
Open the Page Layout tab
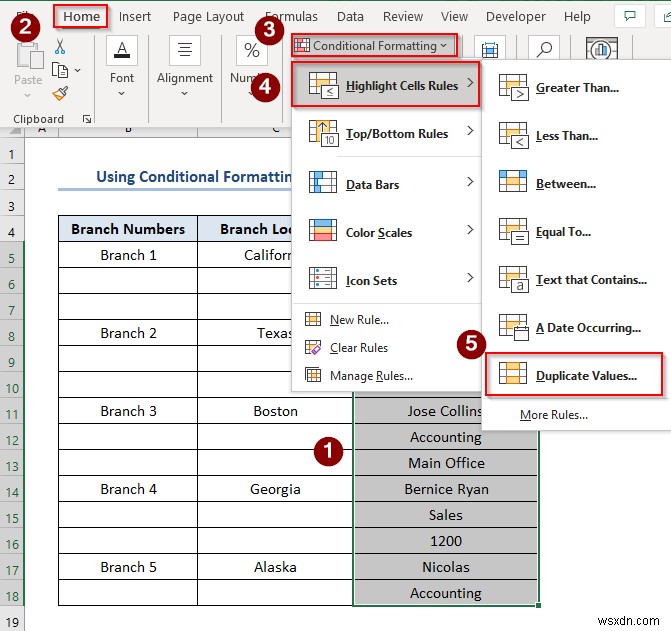[208, 17]
